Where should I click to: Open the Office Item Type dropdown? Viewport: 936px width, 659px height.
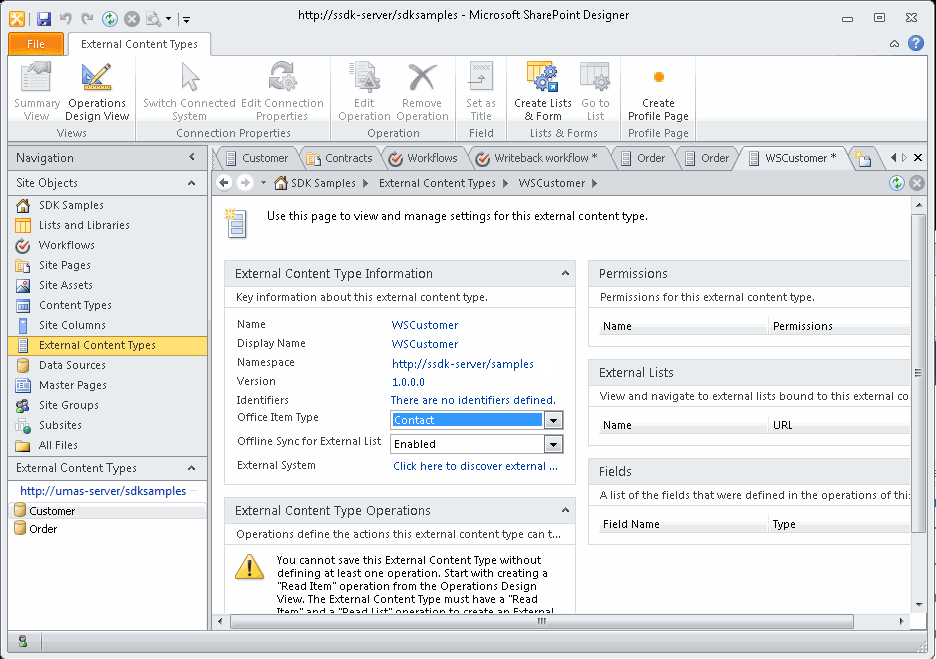(x=553, y=420)
